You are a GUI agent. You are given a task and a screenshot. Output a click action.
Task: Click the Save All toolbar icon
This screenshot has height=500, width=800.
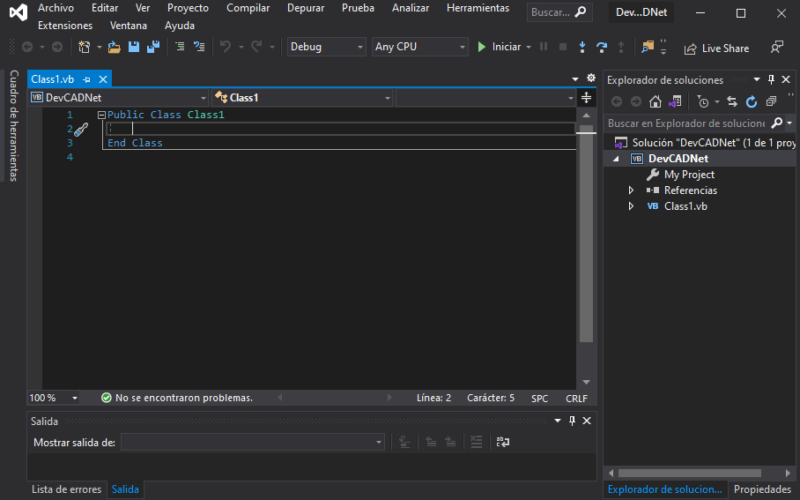click(153, 47)
